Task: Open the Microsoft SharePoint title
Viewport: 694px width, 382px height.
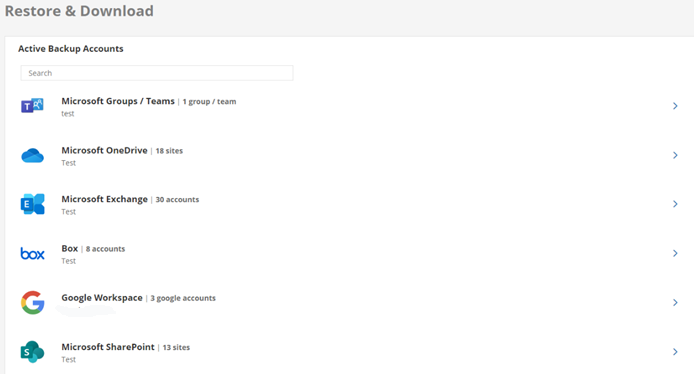Action: (x=108, y=347)
